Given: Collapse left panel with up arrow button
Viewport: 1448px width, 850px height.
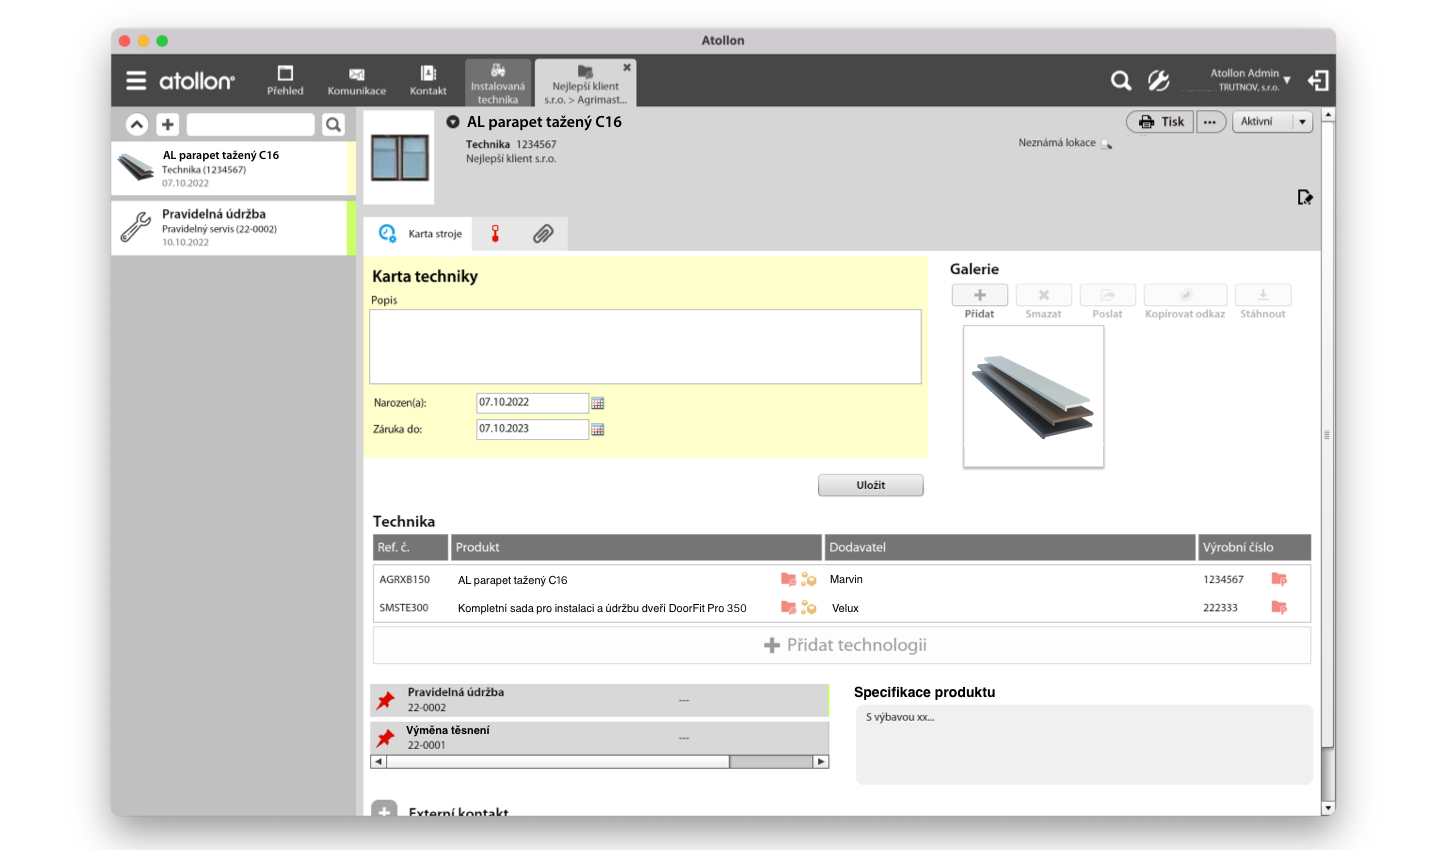Looking at the screenshot, I should 137,124.
